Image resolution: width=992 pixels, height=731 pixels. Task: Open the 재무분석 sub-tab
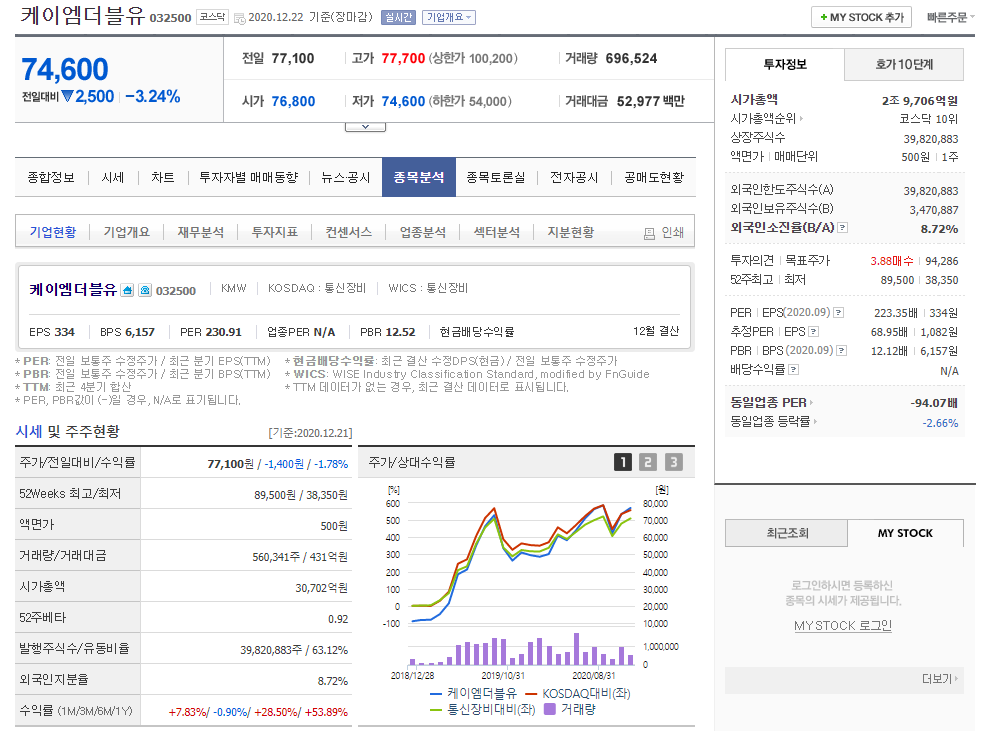201,232
